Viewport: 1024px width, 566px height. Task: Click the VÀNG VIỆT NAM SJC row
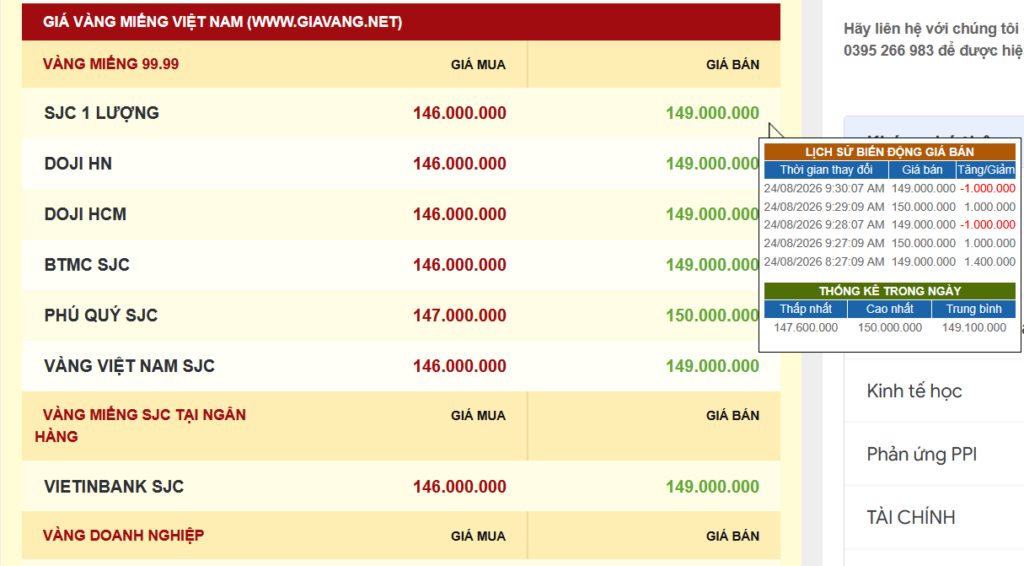(x=400, y=366)
